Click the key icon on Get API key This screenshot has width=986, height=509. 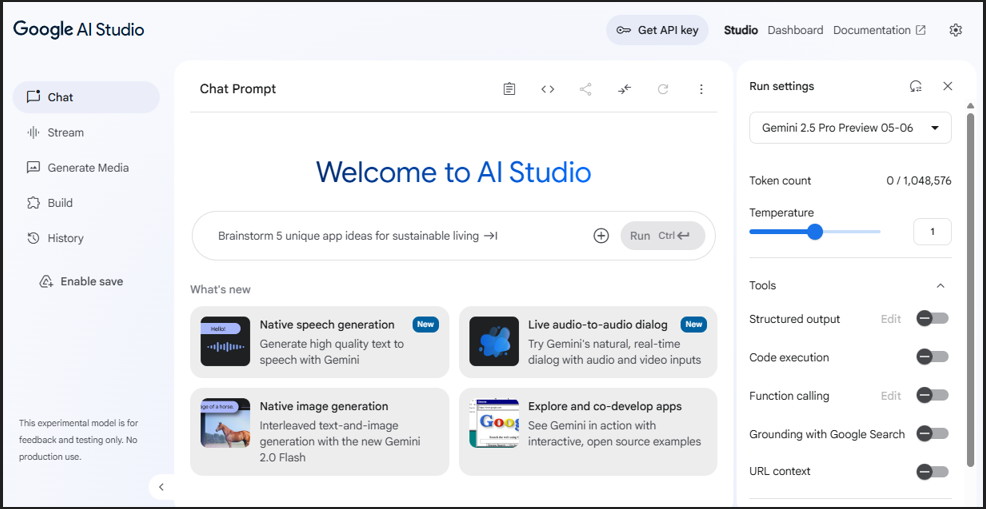[624, 30]
